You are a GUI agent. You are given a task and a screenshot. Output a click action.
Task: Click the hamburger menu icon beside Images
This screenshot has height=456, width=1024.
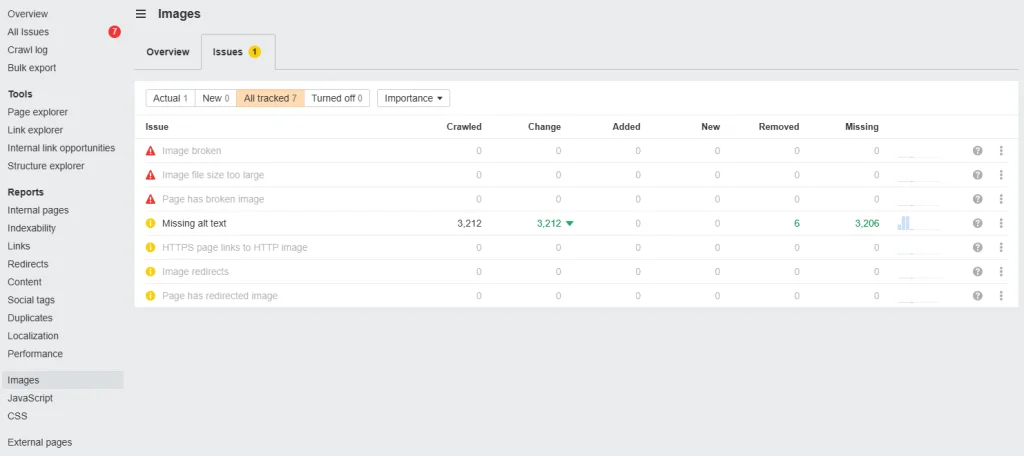point(141,14)
